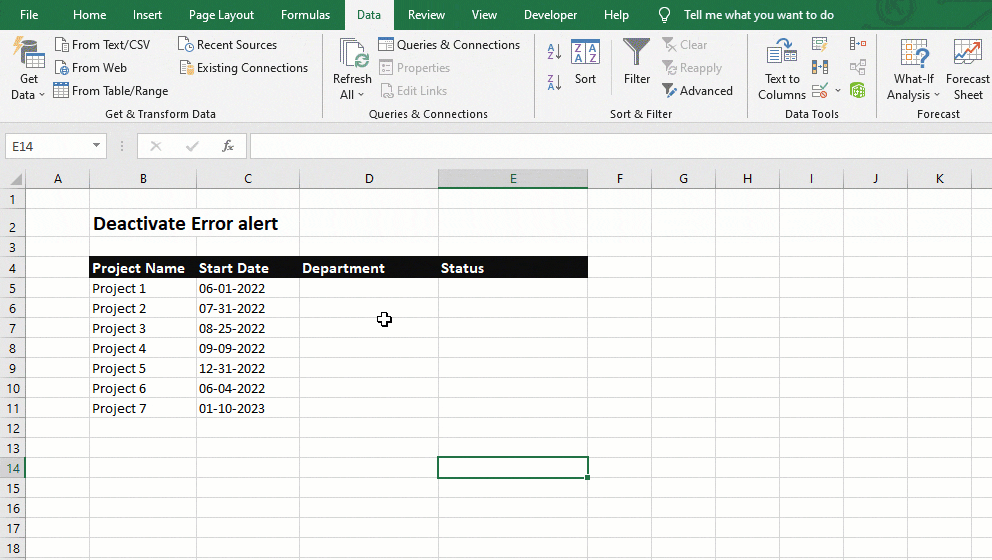Click the Edit Links button
The height and width of the screenshot is (560, 992).
pyautogui.click(x=414, y=90)
